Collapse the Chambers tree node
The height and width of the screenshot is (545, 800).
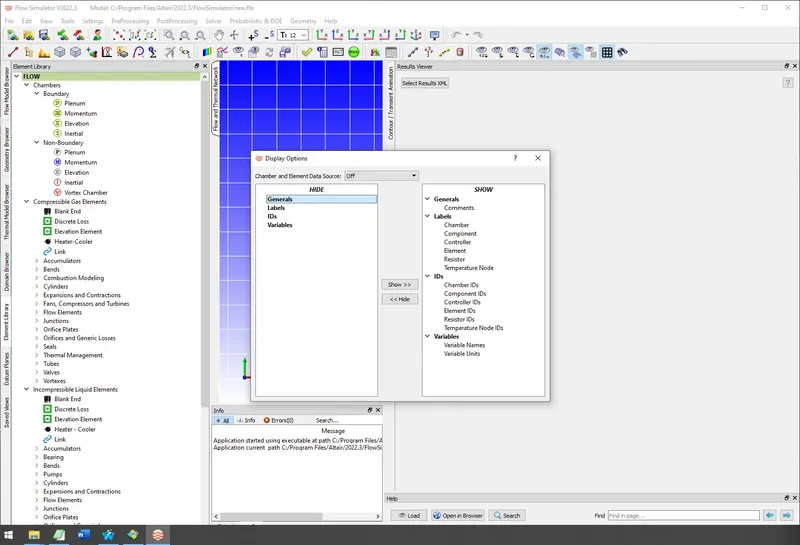[27, 85]
